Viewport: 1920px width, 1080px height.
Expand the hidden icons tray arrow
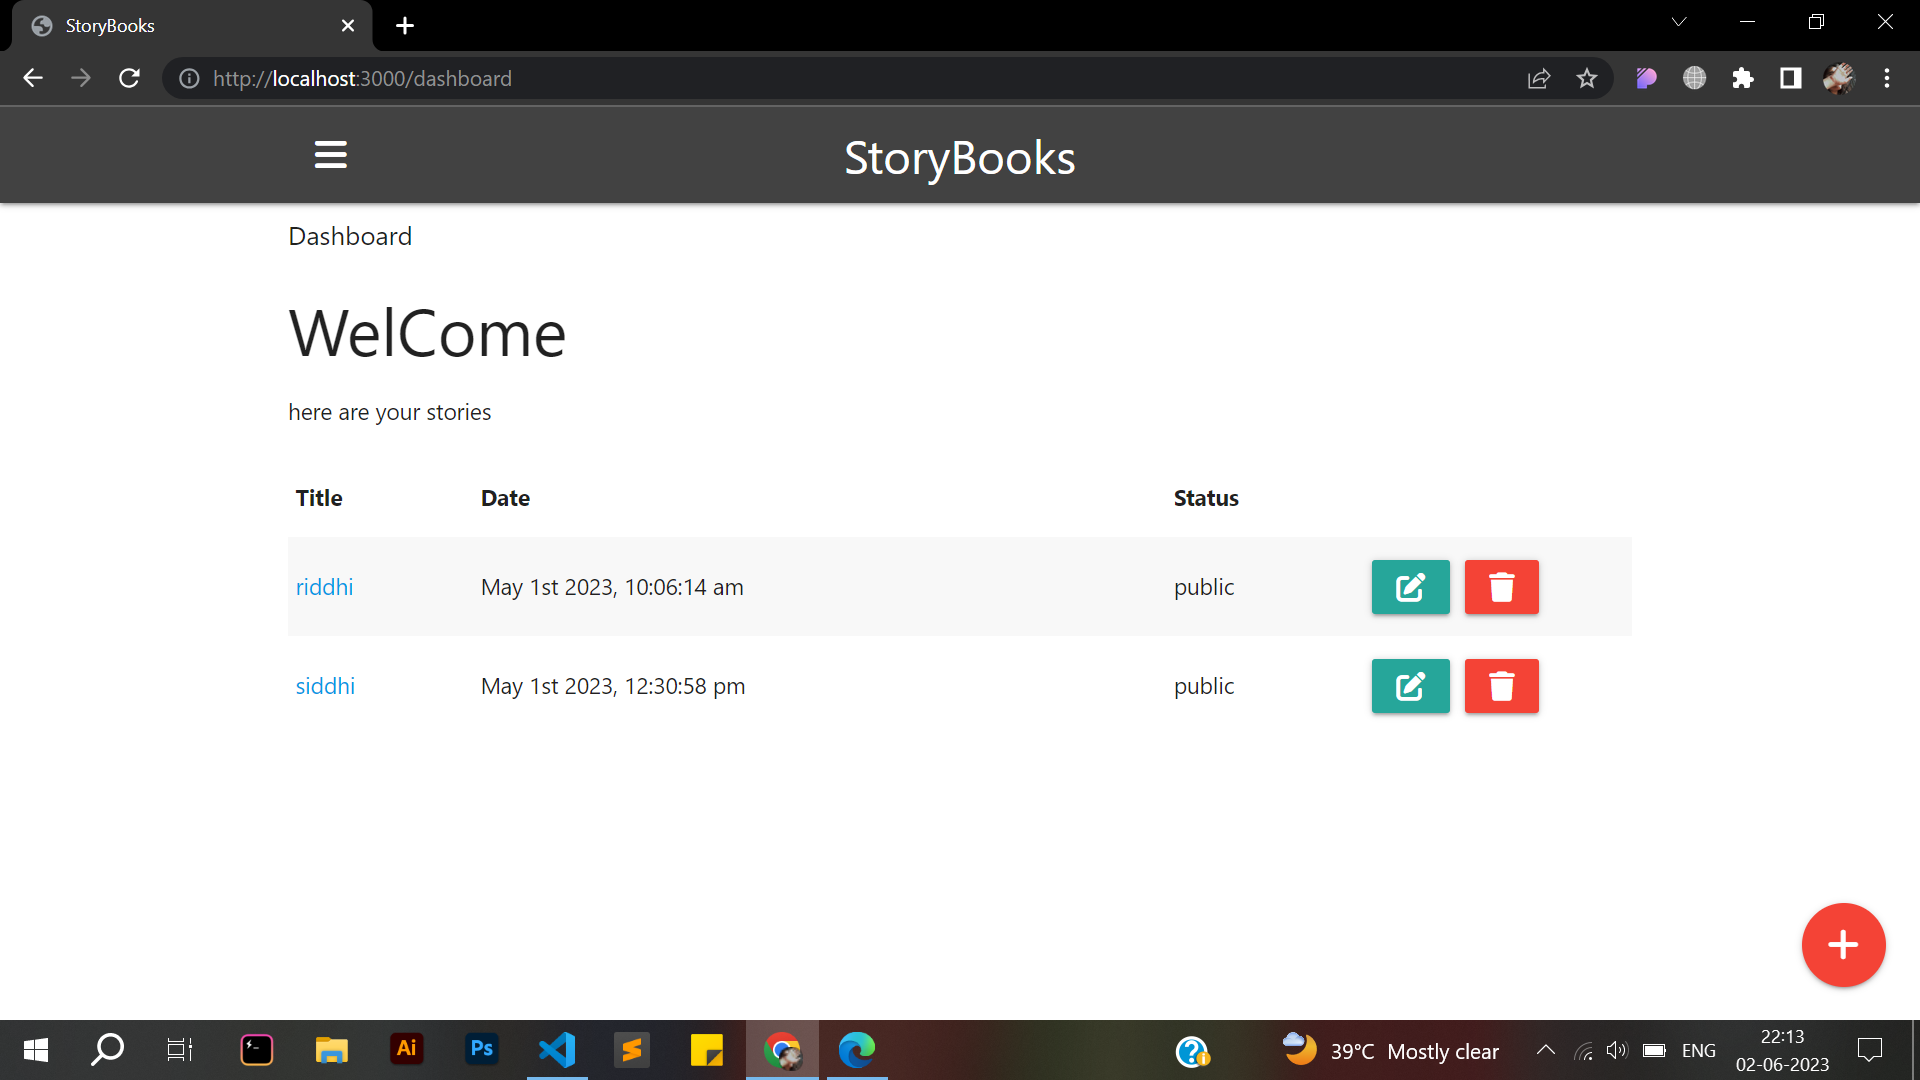[x=1545, y=1050]
